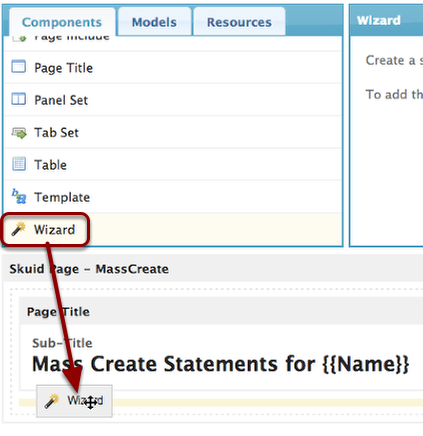Click the partially visible Page Include icon
Screen dimensions: 423x436
[x=19, y=39]
